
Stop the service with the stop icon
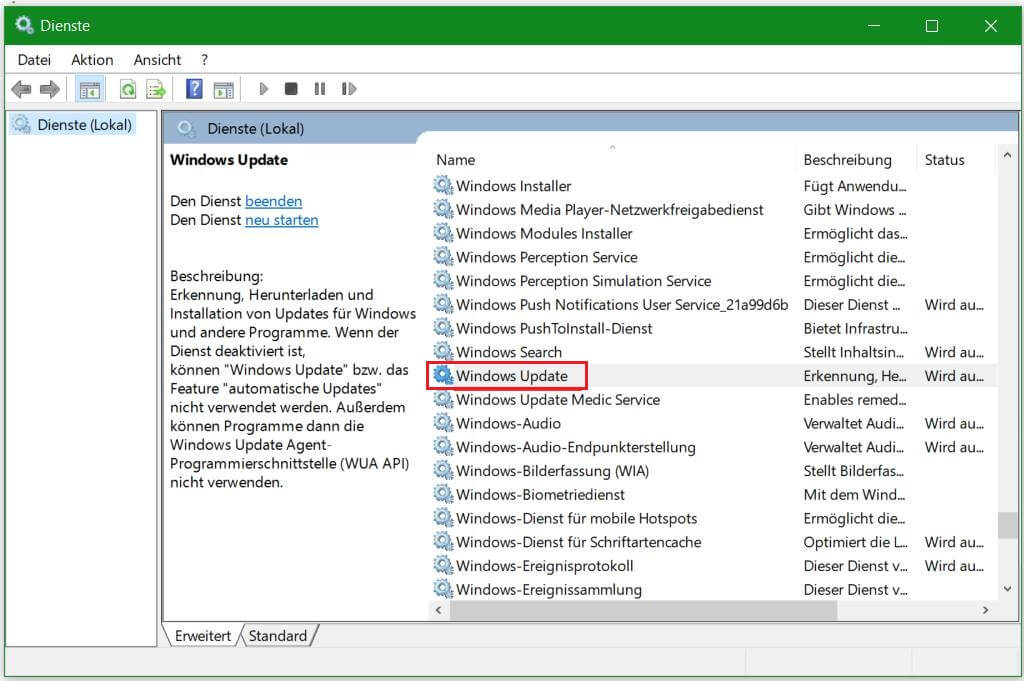pyautogui.click(x=291, y=89)
